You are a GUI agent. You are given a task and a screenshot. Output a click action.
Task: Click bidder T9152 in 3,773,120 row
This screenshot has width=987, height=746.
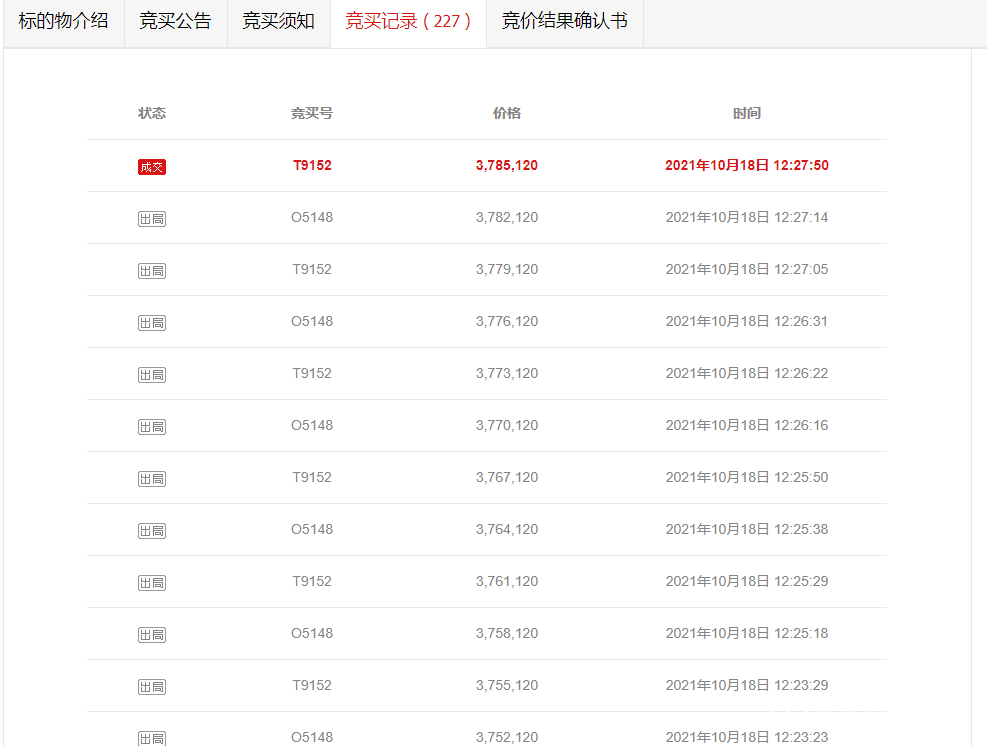coord(312,373)
